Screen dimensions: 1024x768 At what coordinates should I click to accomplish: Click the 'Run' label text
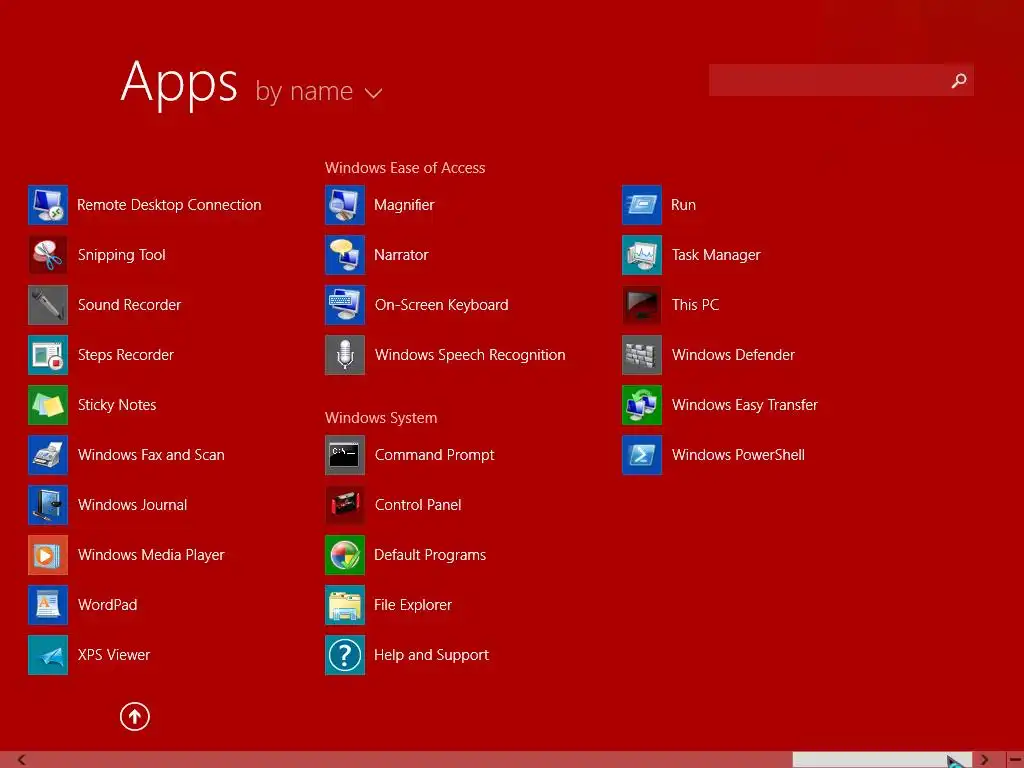[x=683, y=205]
